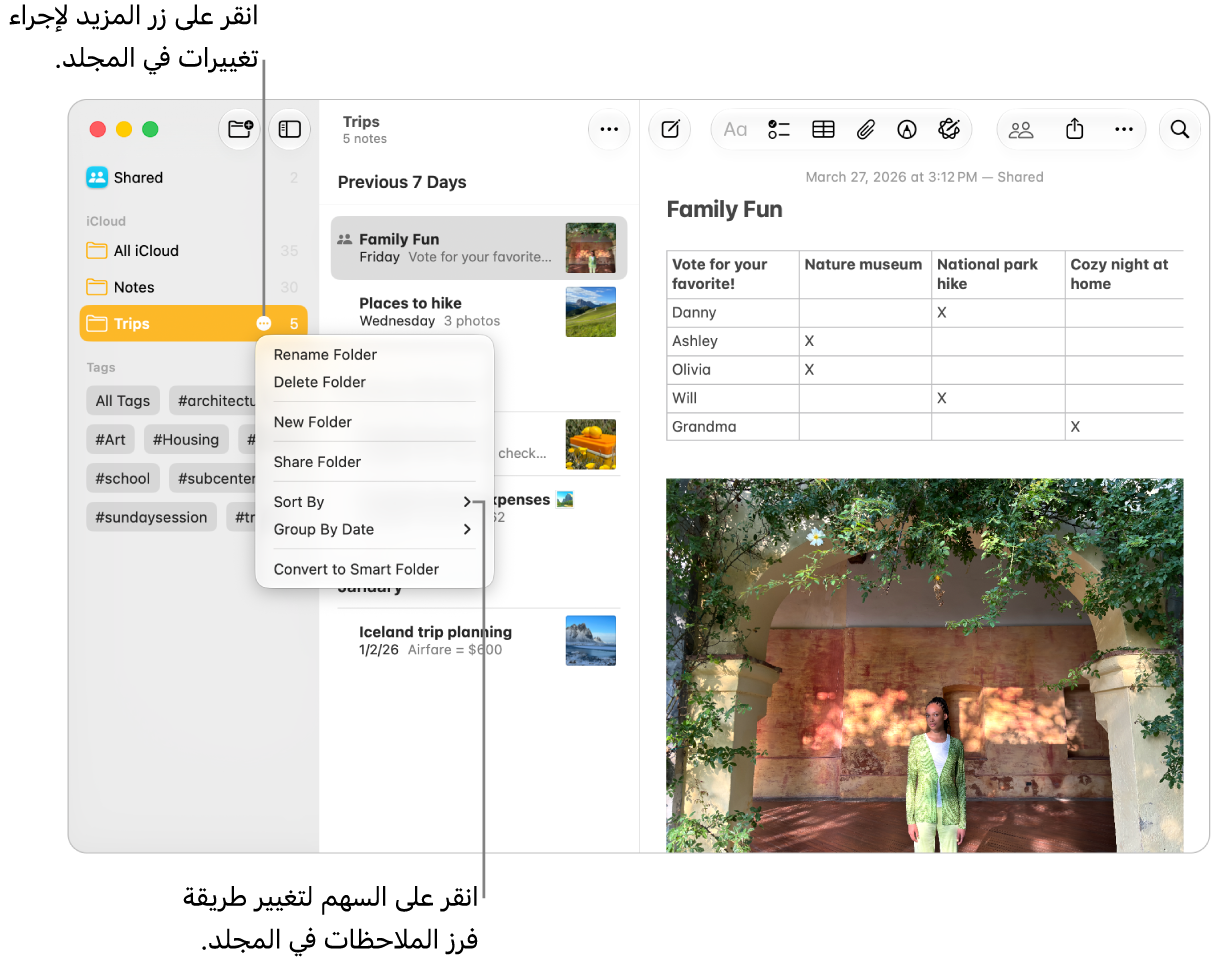
Task: Choose Convert to Smart Folder
Action: [374, 569]
